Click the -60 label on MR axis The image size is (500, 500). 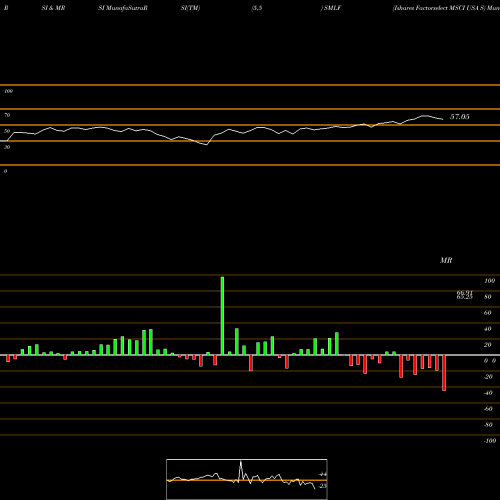(488, 409)
